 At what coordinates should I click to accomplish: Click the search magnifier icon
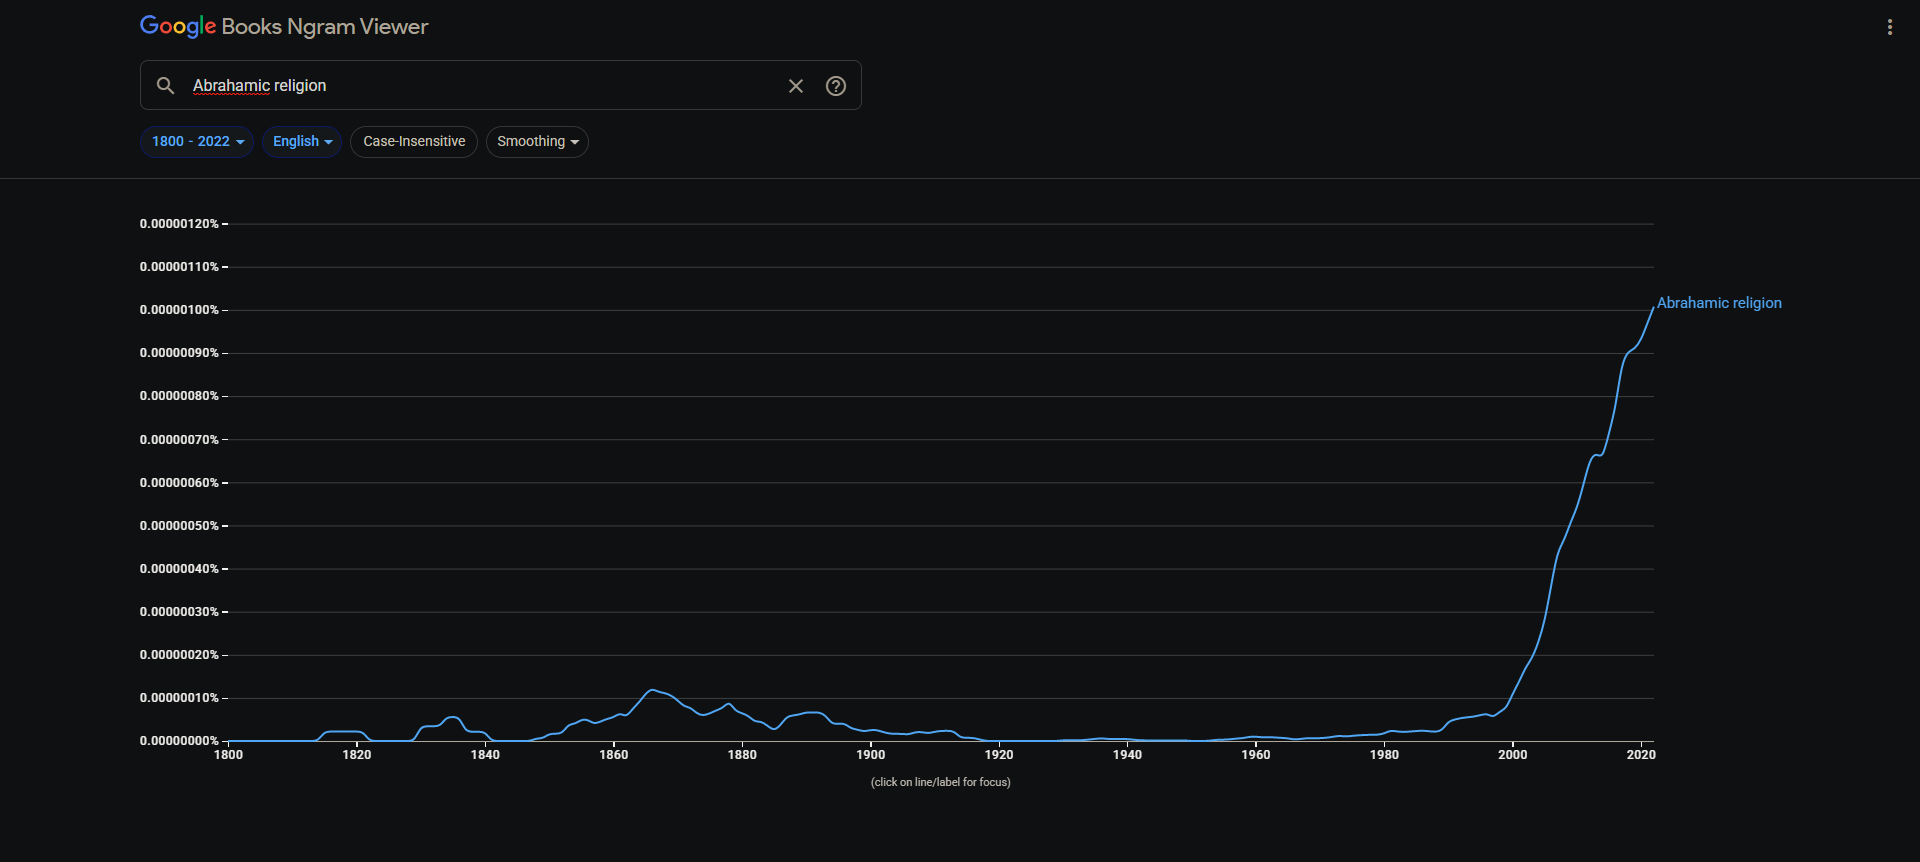166,86
